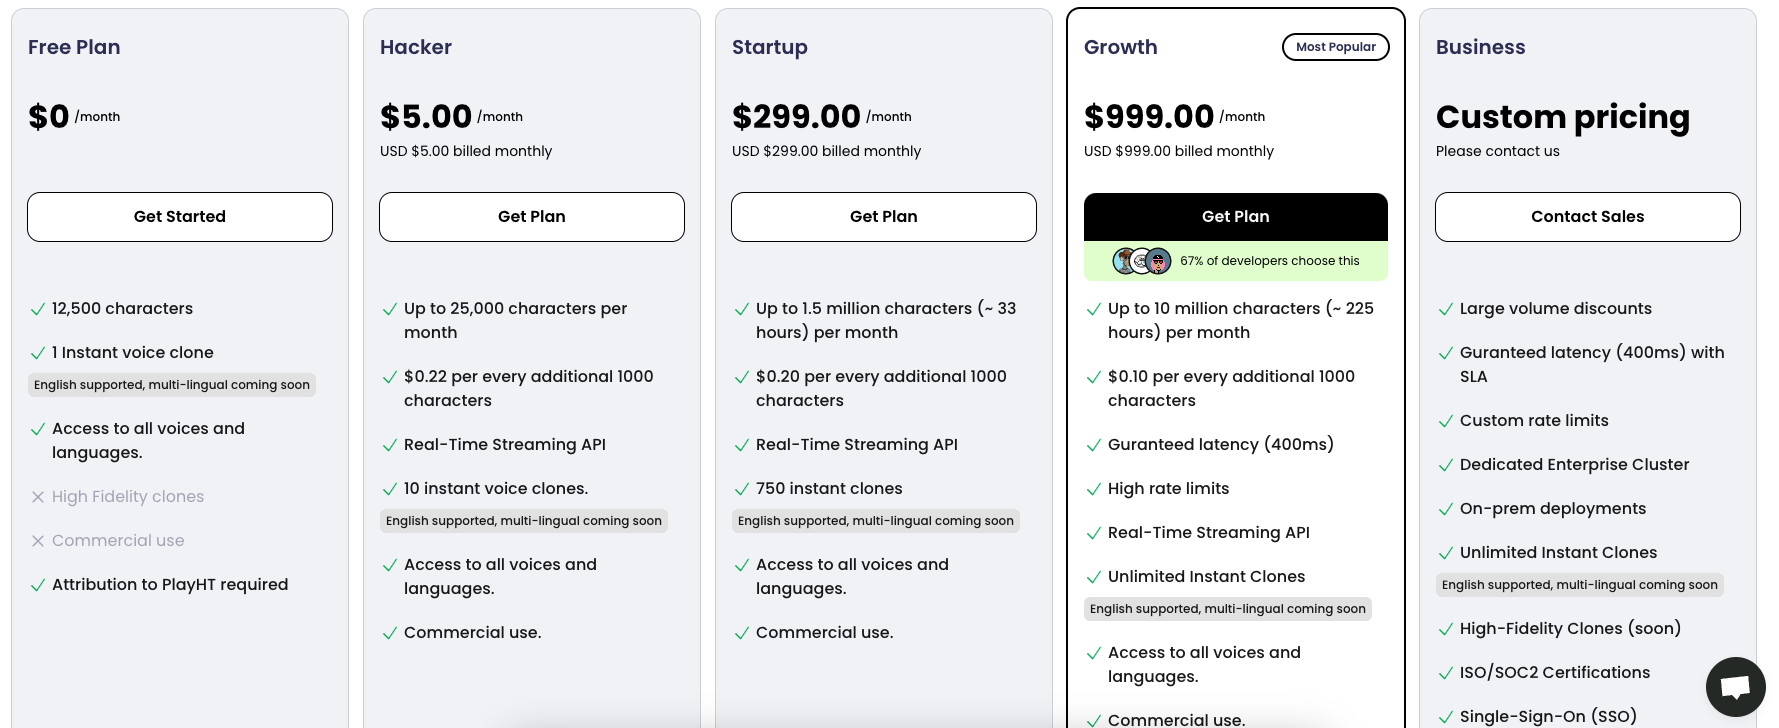The height and width of the screenshot is (728, 1779).
Task: Click developer avatars under Growth plan
Action: (1142, 261)
